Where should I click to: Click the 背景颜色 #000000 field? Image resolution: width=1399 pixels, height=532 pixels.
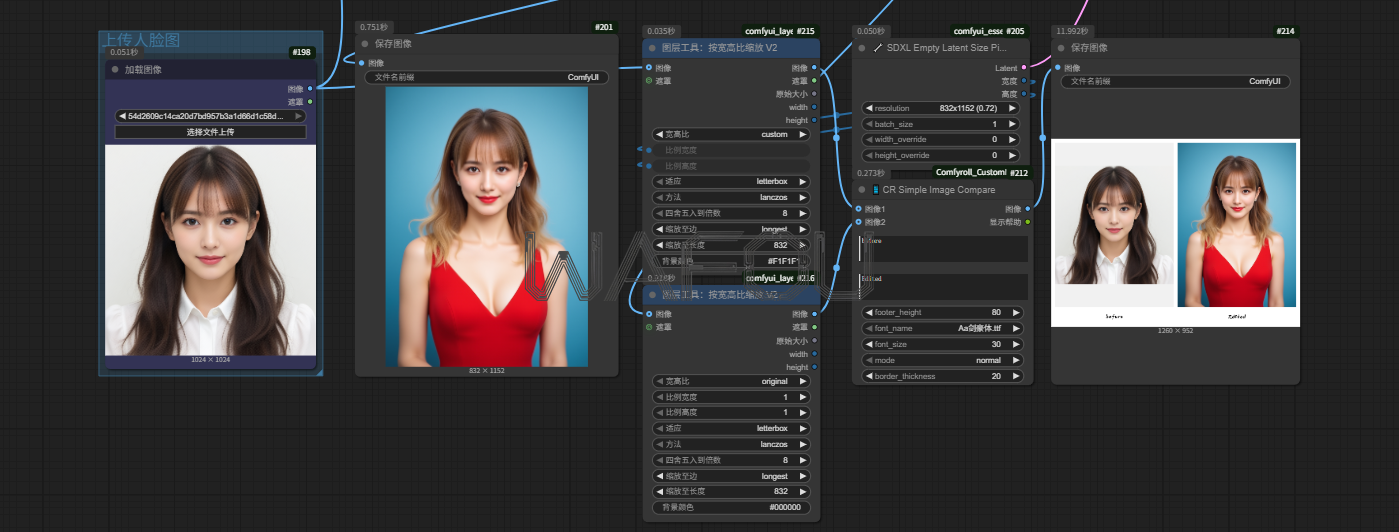click(x=730, y=508)
